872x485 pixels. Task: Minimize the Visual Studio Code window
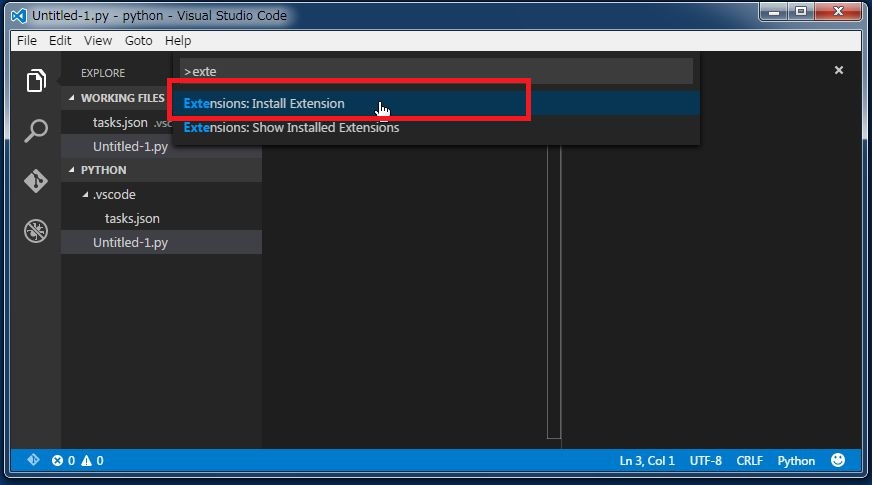coord(774,11)
